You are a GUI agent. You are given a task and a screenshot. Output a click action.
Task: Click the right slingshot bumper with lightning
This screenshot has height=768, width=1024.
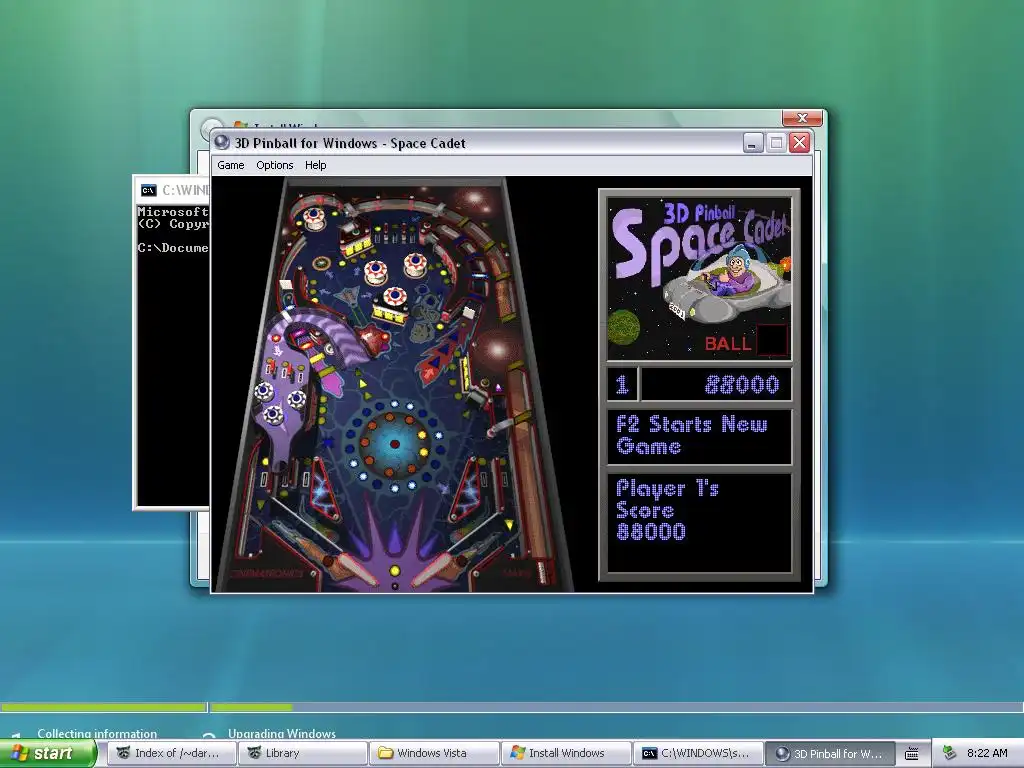click(x=466, y=489)
